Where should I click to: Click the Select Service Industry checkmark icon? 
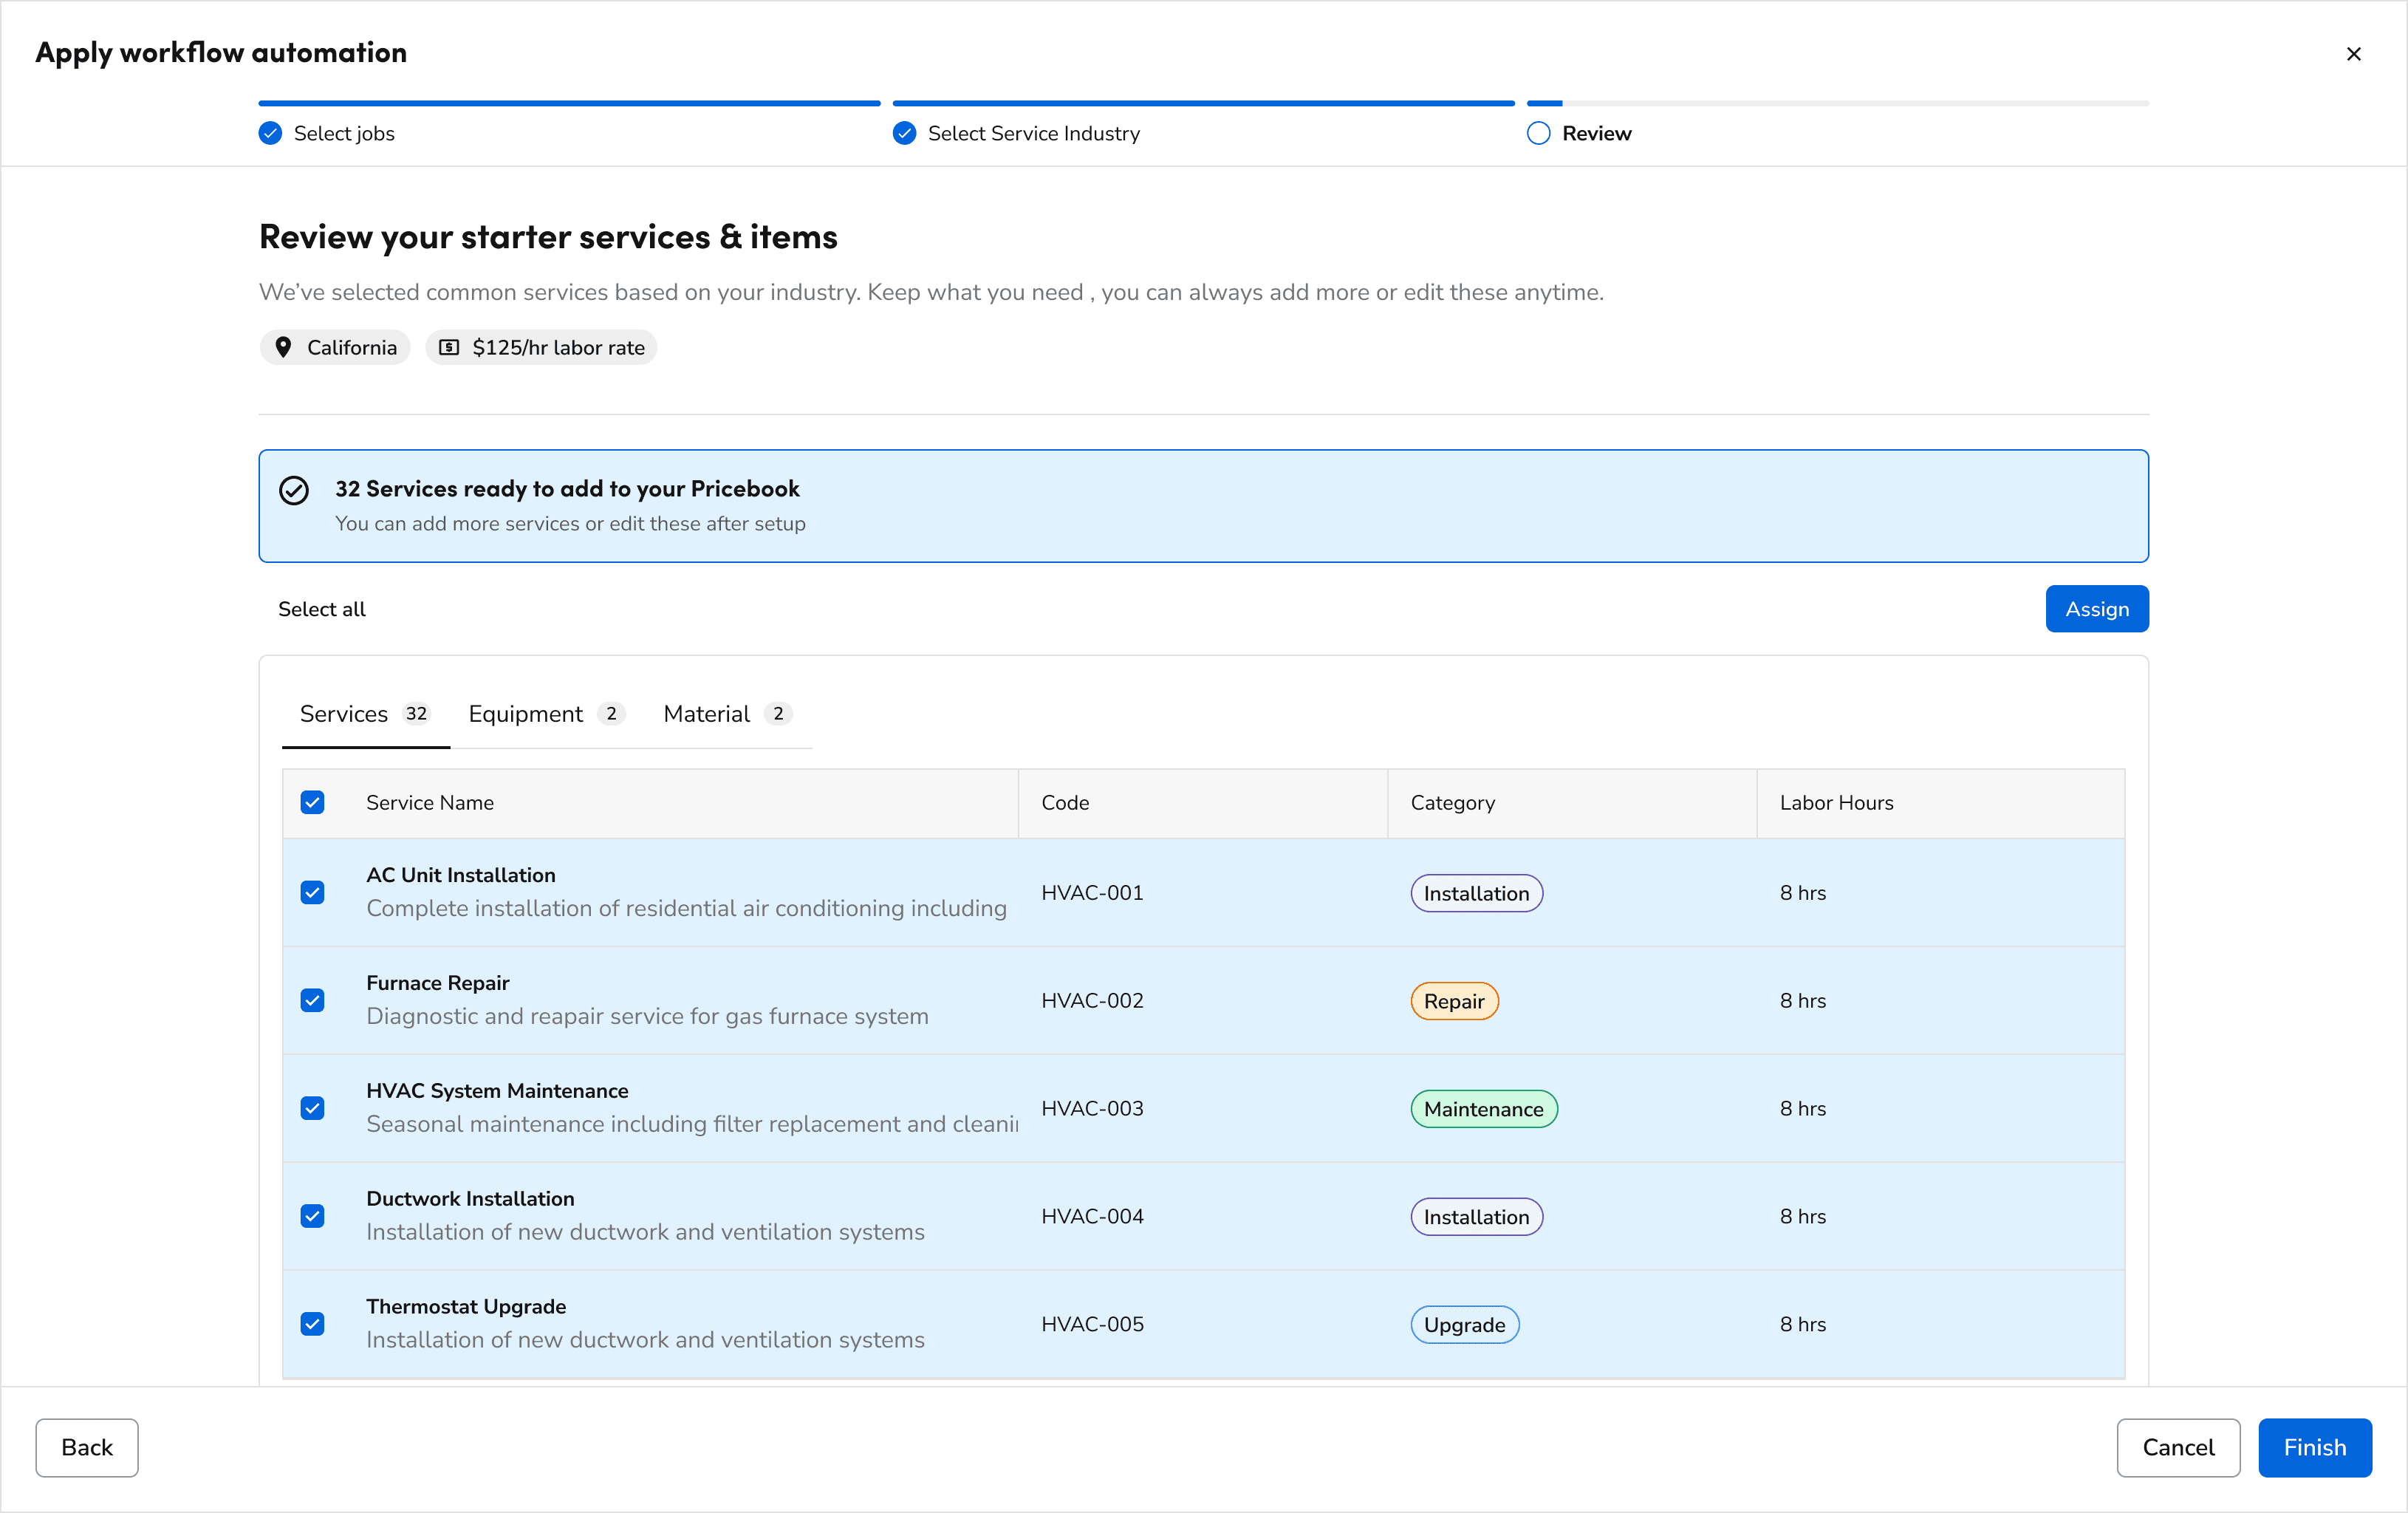pos(904,133)
